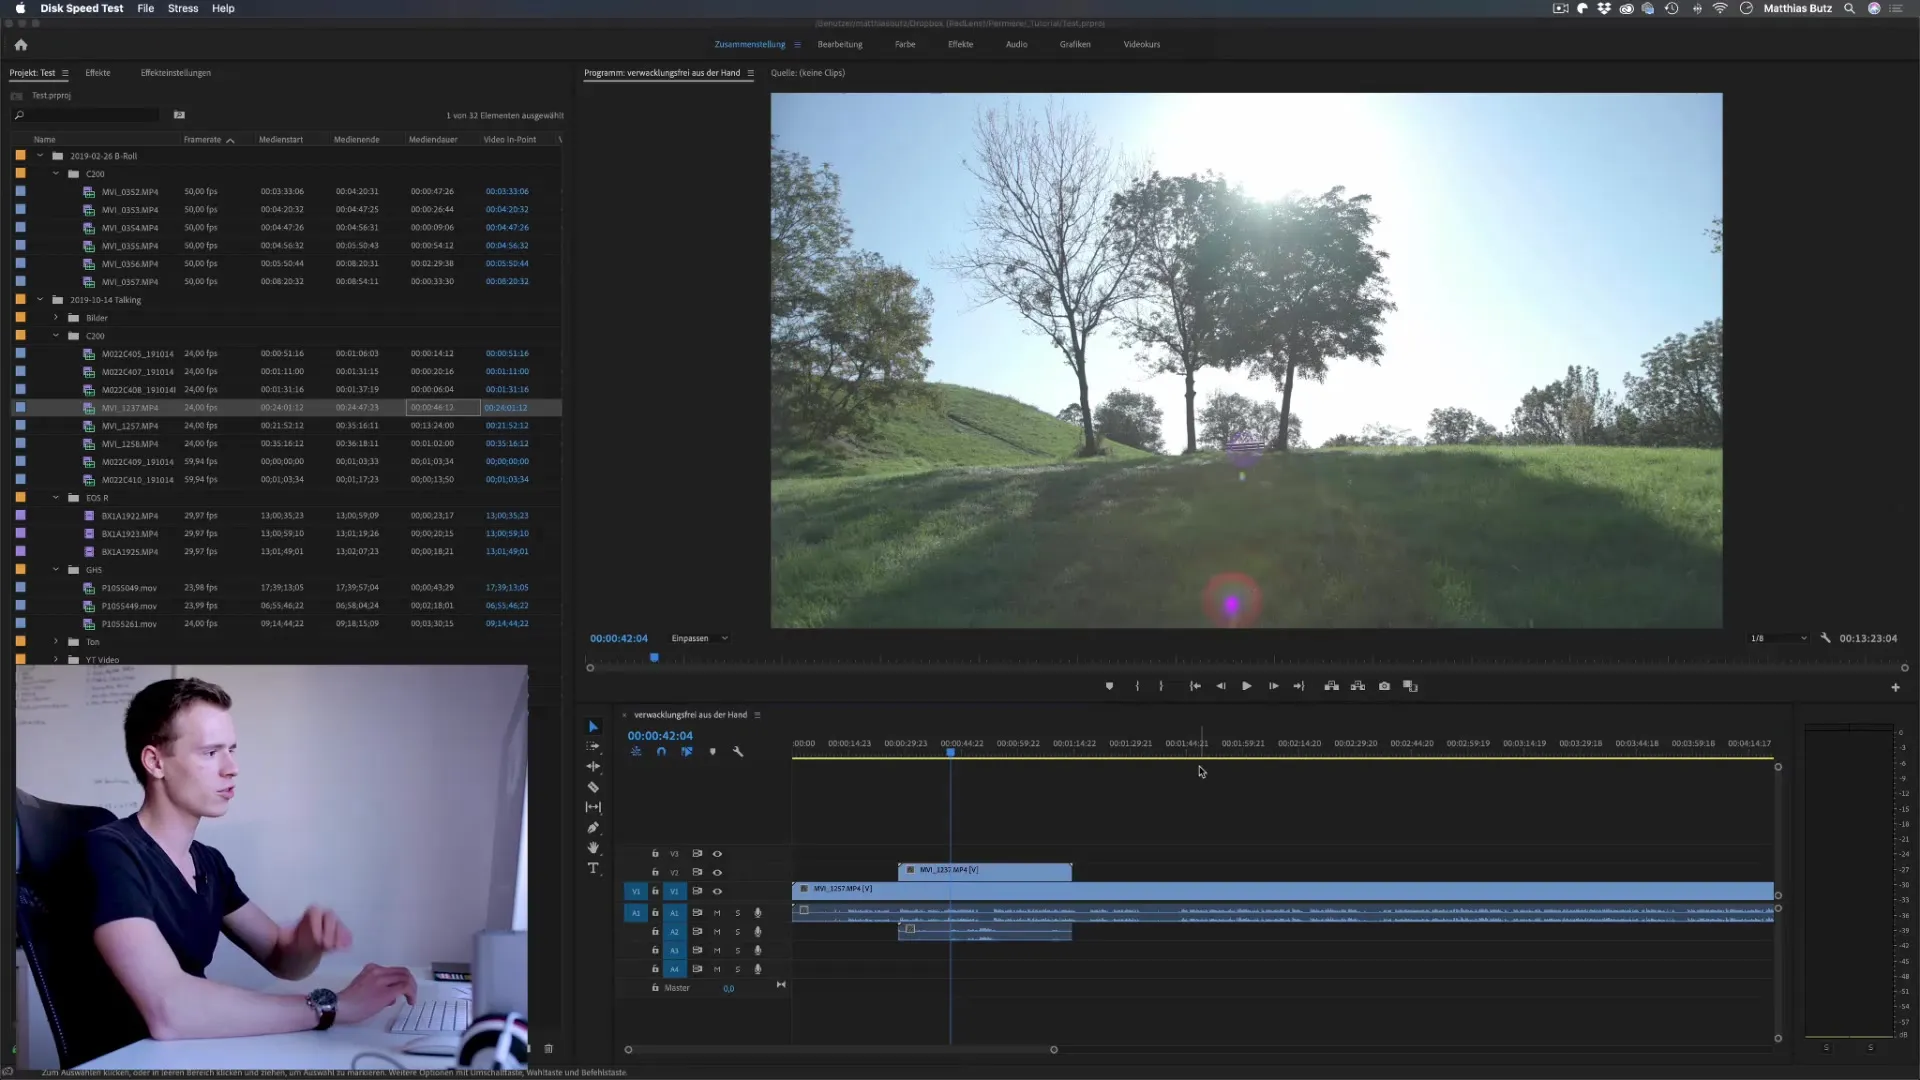Screen dimensions: 1920x1080
Task: Add marker in the timeline panel
Action: click(x=712, y=752)
